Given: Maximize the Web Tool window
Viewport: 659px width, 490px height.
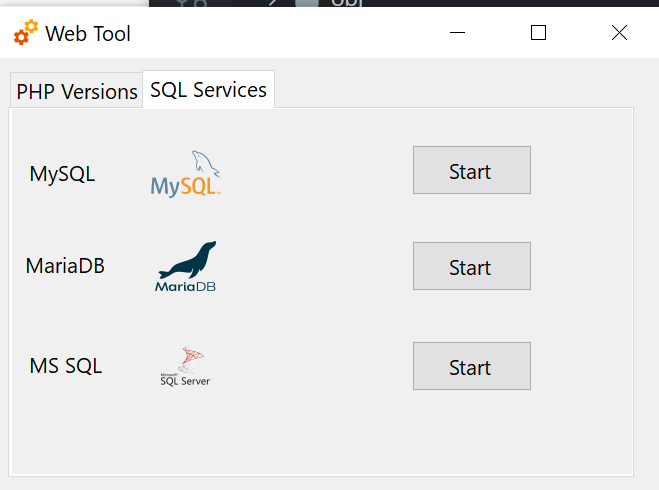Looking at the screenshot, I should pos(538,32).
